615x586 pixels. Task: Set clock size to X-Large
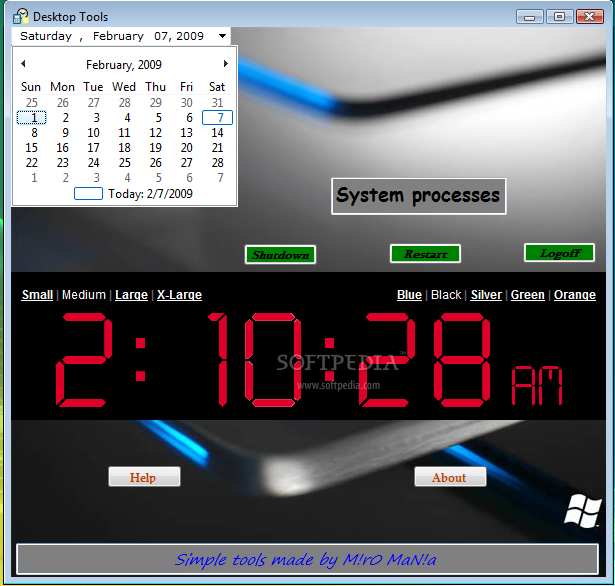179,295
